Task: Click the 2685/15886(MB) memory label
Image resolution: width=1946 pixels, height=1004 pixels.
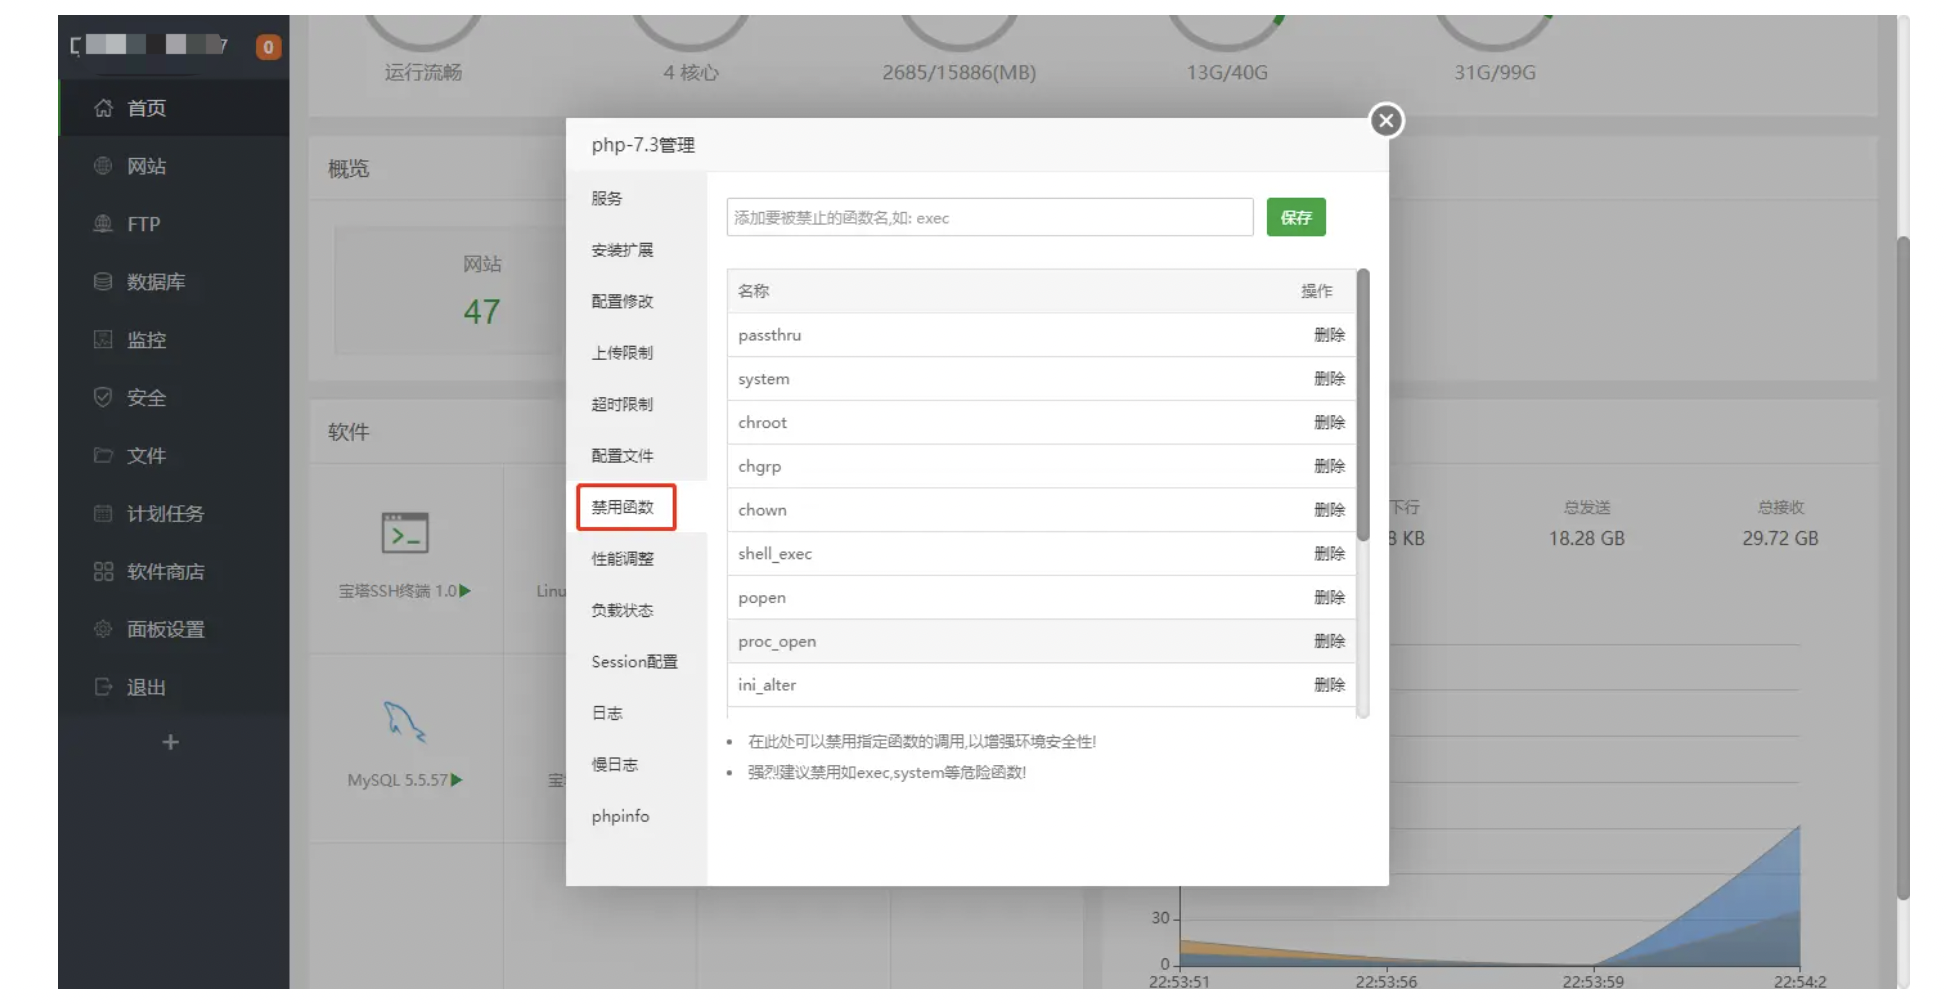Action: (x=959, y=72)
